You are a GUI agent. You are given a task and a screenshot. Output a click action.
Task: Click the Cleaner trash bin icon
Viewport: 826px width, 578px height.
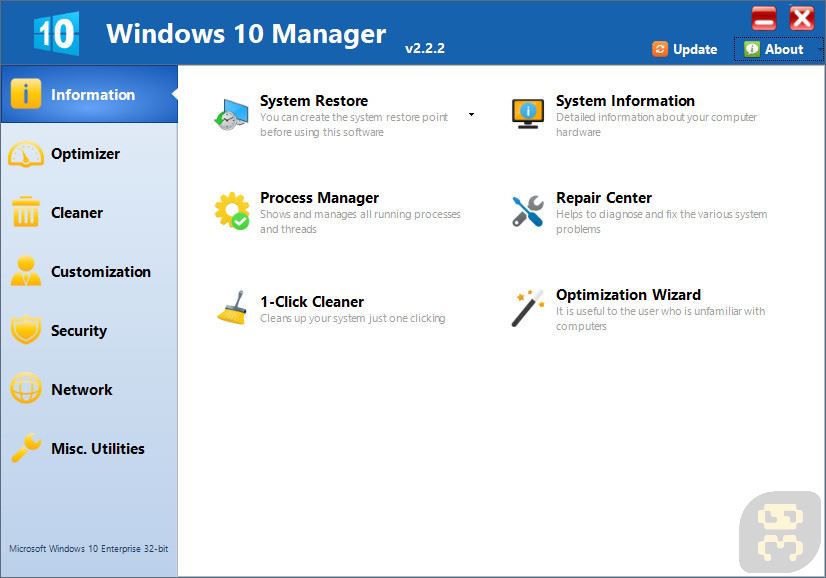25,212
